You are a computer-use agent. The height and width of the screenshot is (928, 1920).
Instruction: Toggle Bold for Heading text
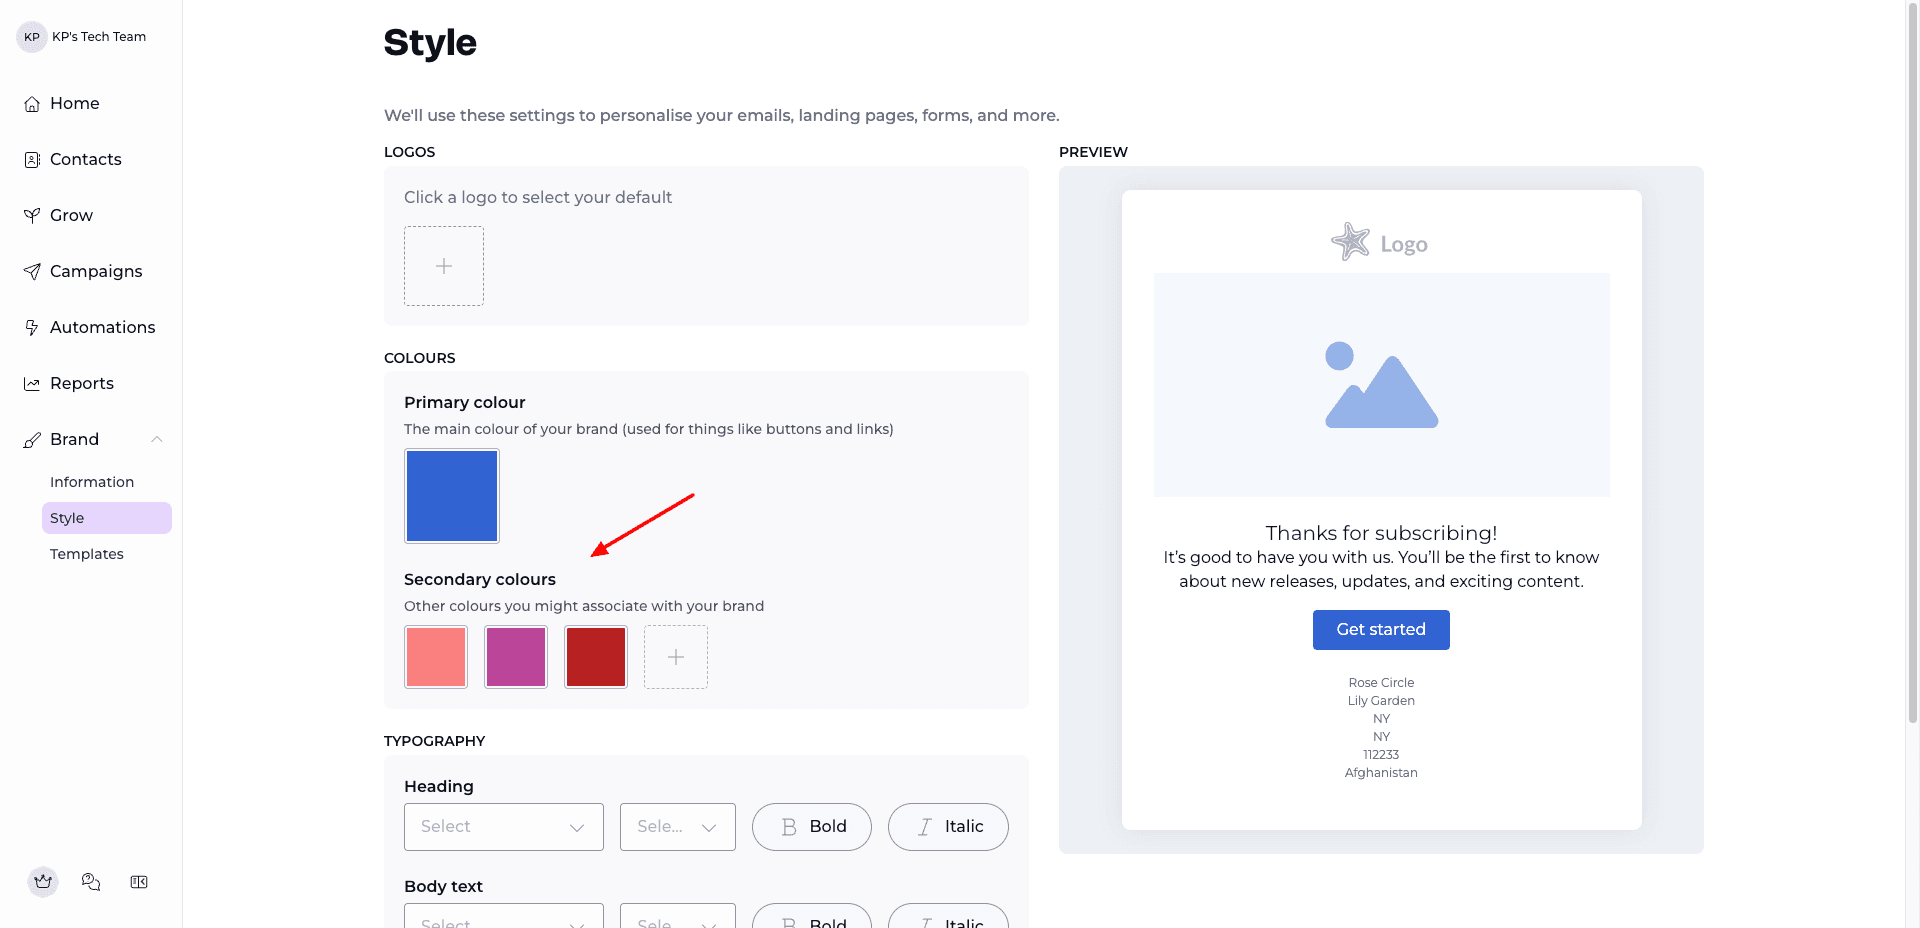812,827
